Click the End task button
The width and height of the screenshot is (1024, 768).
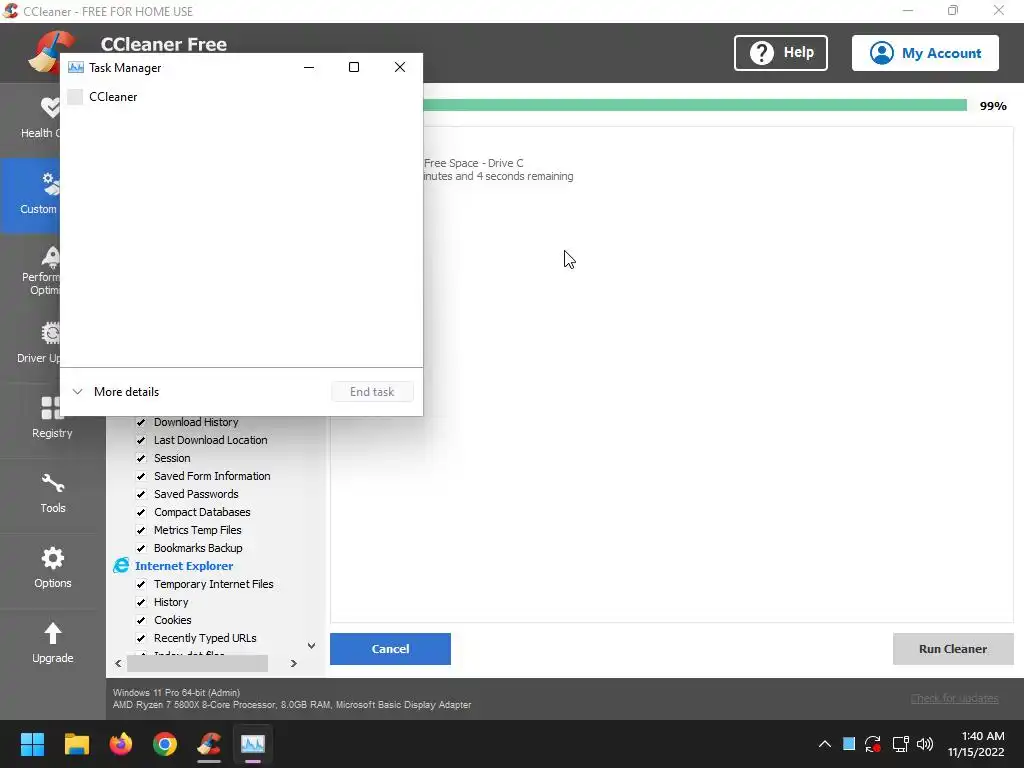372,392
